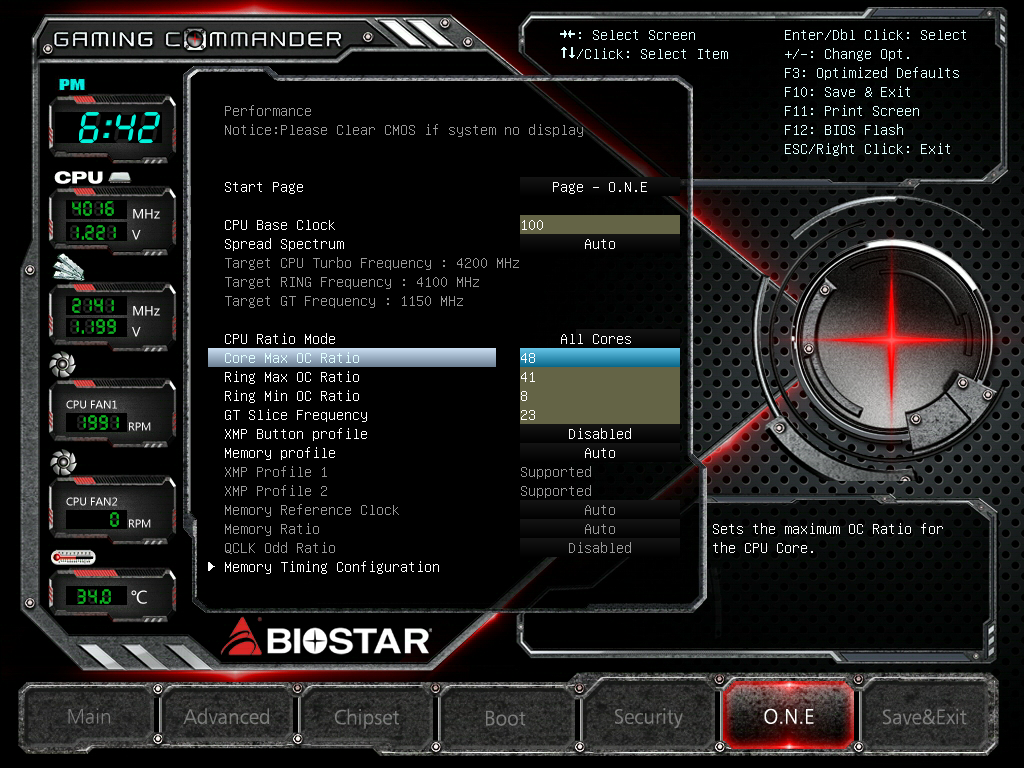Change Spread Spectrum Auto option
The image size is (1024, 768).
[x=600, y=244]
